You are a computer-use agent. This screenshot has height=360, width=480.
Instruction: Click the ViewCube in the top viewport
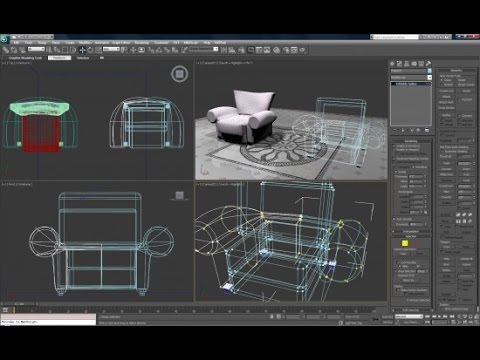[x=180, y=74]
